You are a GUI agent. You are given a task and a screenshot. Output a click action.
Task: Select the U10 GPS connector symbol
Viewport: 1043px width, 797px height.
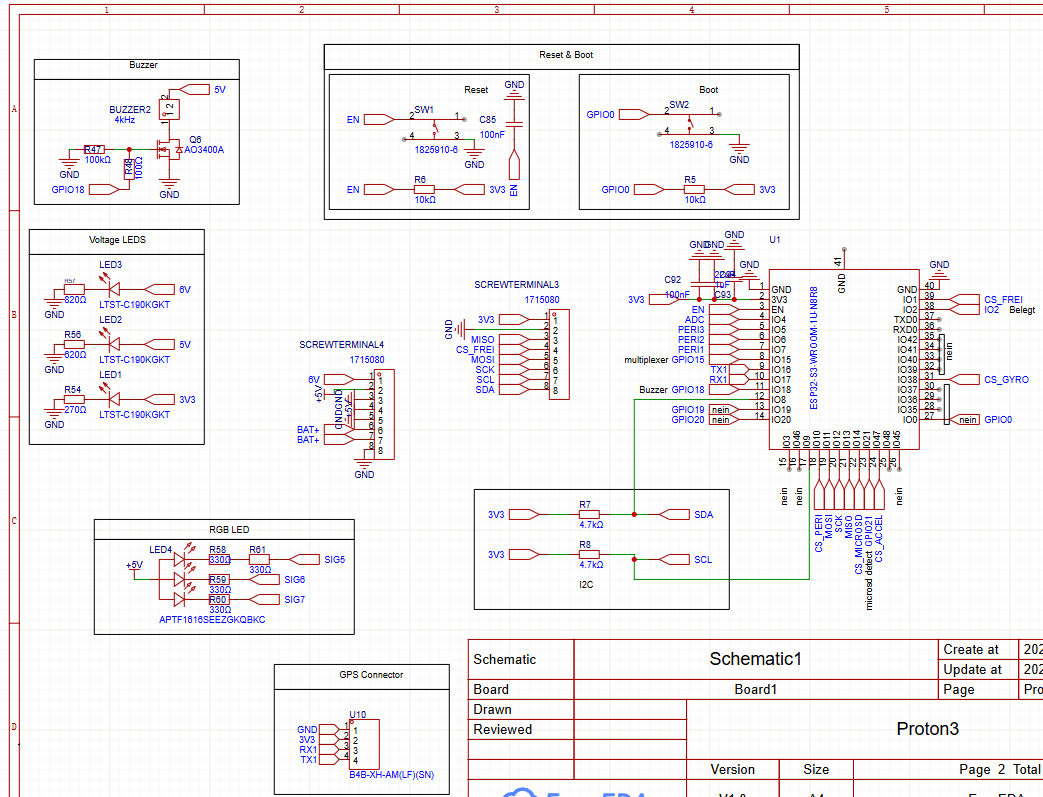coord(364,744)
